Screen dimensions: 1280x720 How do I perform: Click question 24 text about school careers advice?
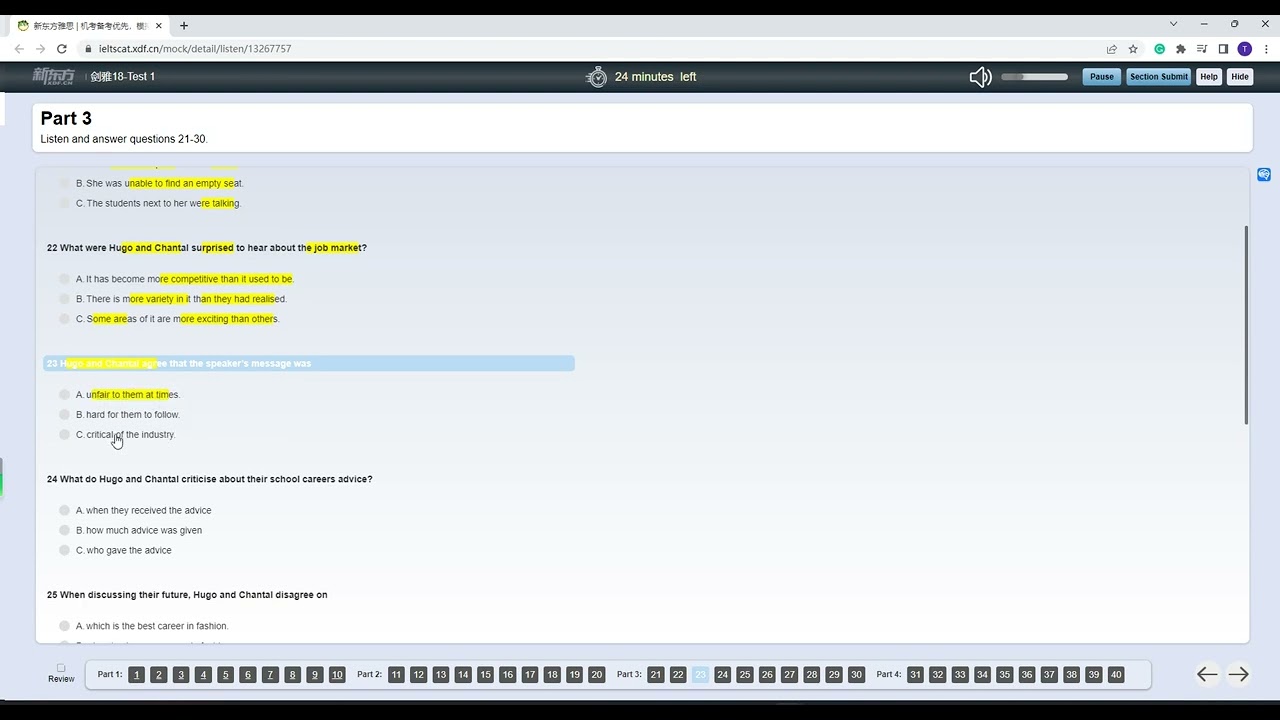(x=210, y=479)
